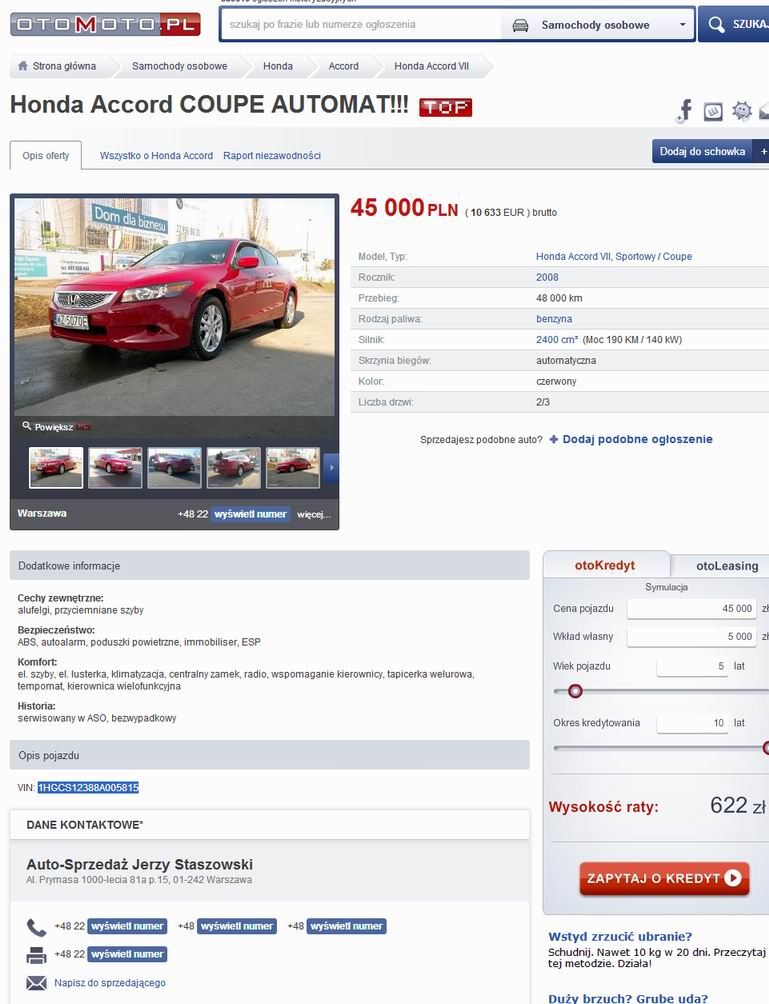Click next arrow in thumbnail gallery
The height and width of the screenshot is (1004, 769).
pyautogui.click(x=331, y=467)
